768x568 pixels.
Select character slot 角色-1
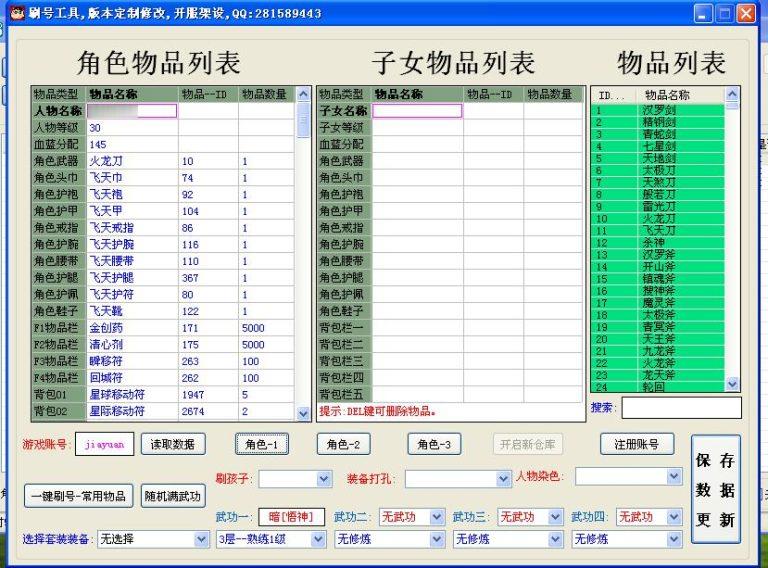263,444
